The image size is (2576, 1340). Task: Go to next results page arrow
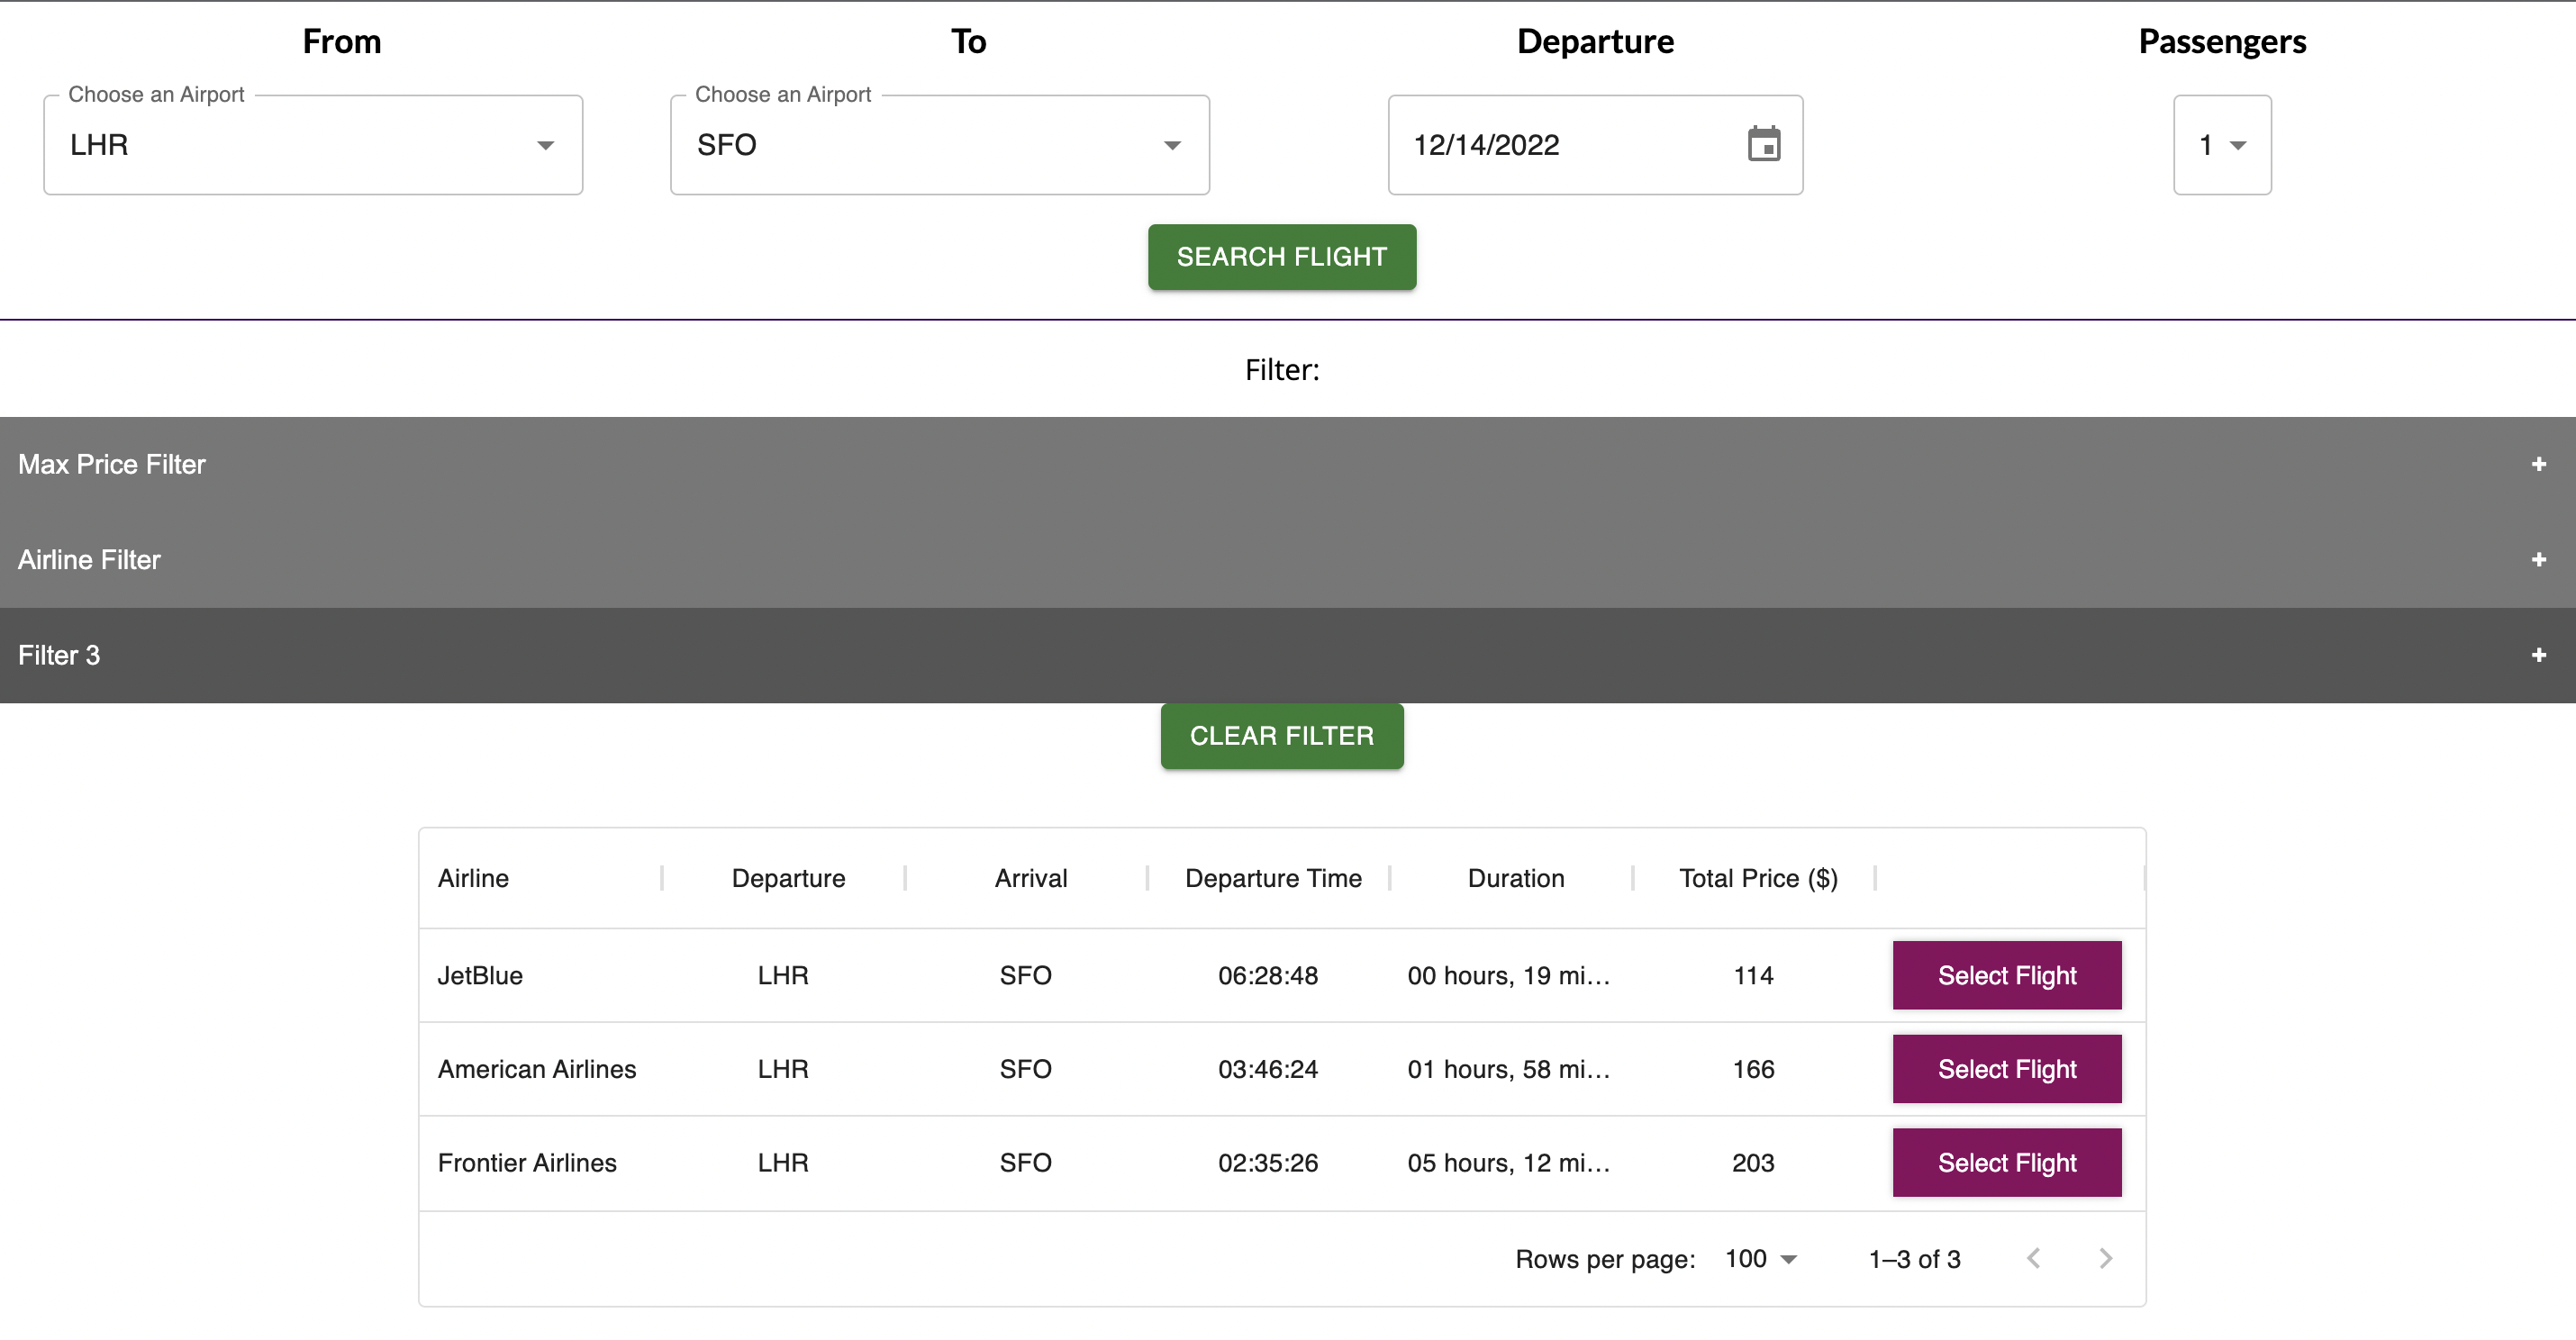[x=2105, y=1258]
